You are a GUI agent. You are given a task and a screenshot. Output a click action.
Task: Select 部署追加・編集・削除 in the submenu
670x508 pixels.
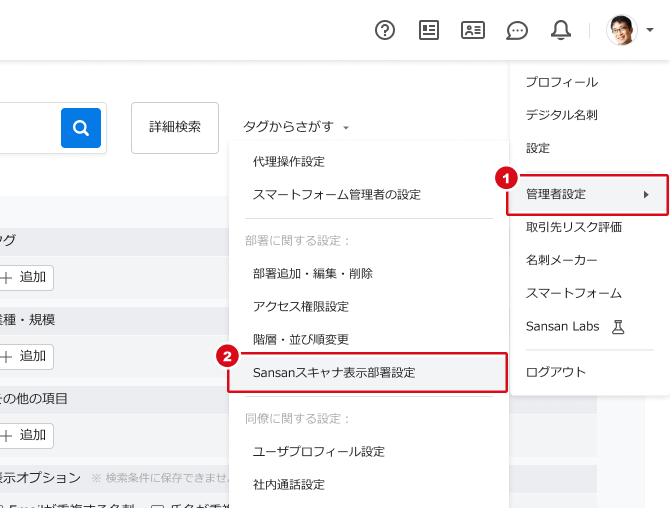(313, 273)
